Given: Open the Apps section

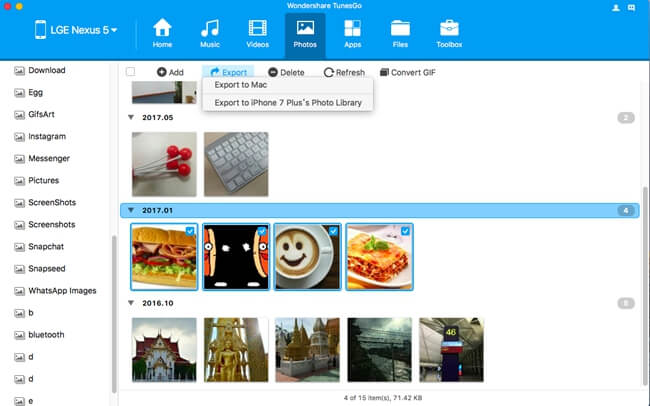Looking at the screenshot, I should point(352,34).
